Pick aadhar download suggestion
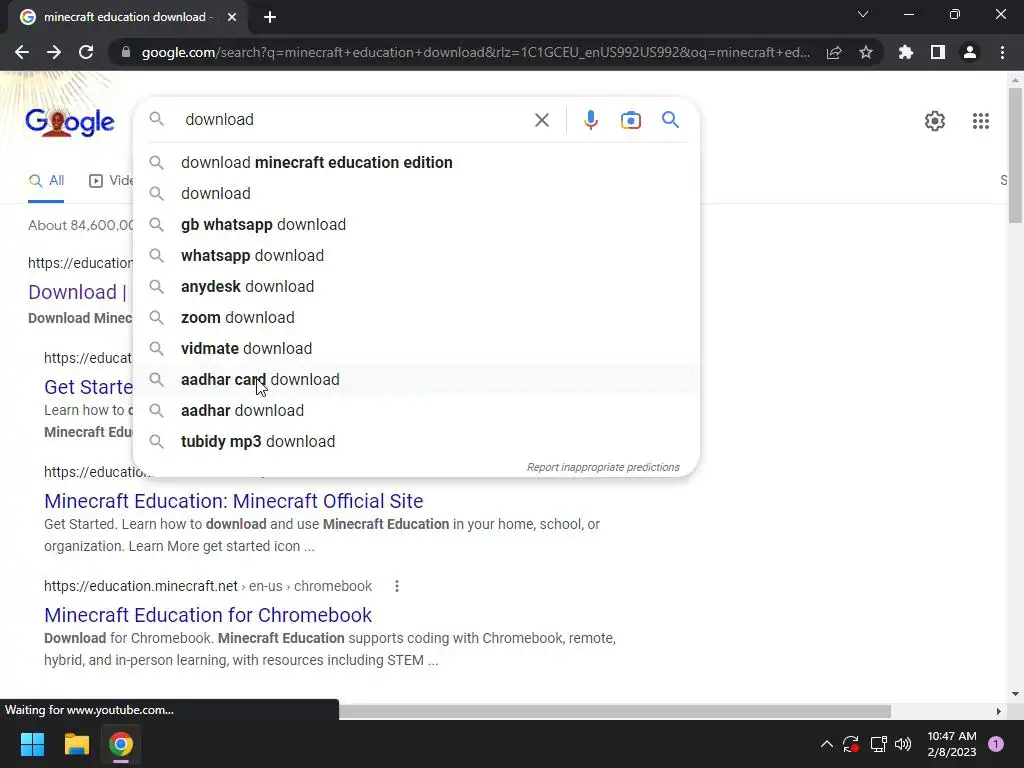The width and height of the screenshot is (1024, 768). pos(416,411)
